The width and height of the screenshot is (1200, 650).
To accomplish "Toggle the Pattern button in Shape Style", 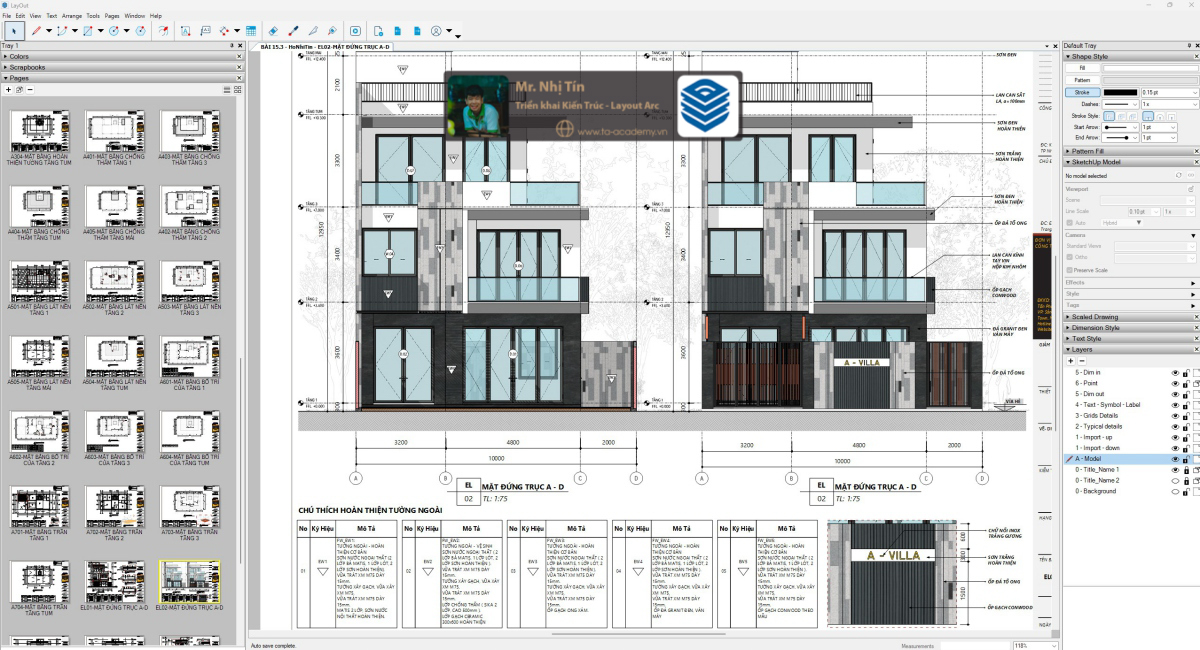I will 1082,80.
